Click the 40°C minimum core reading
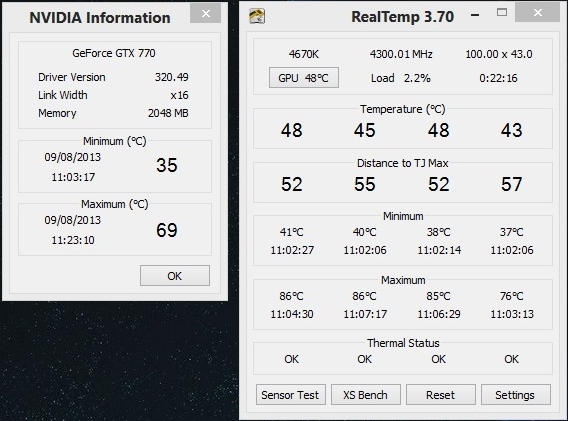This screenshot has height=421, width=568. pyautogui.click(x=364, y=232)
